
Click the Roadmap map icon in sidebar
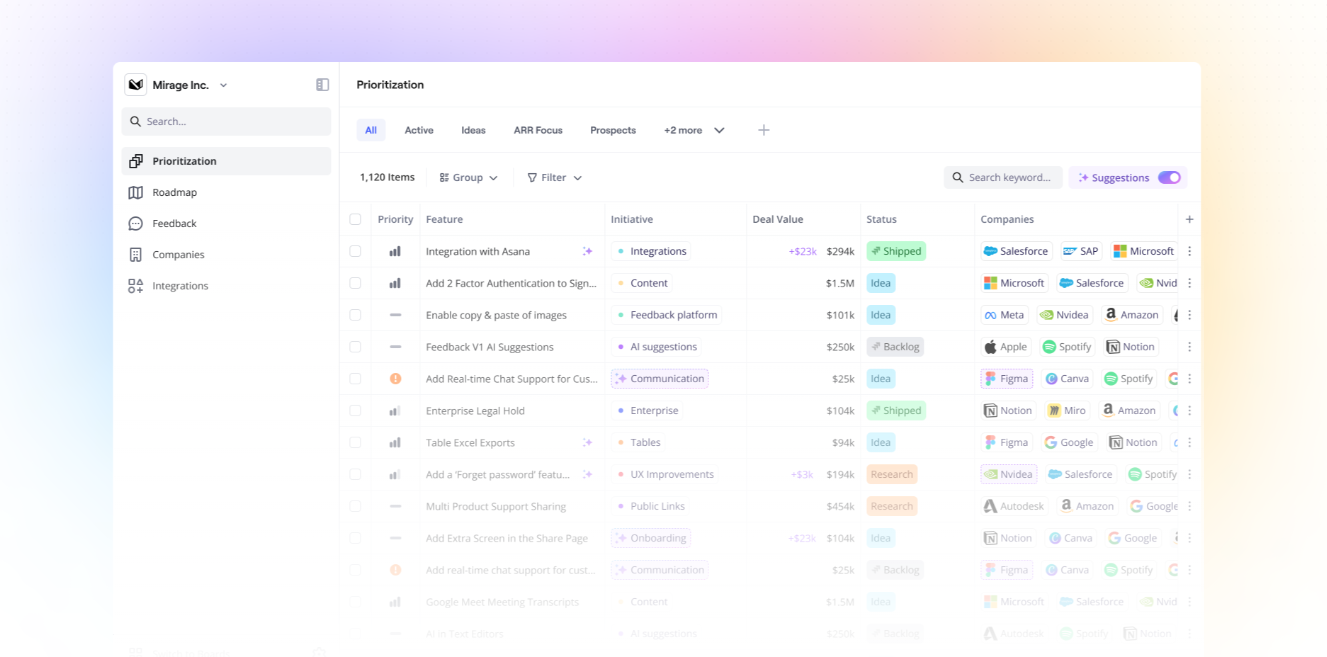(x=136, y=192)
